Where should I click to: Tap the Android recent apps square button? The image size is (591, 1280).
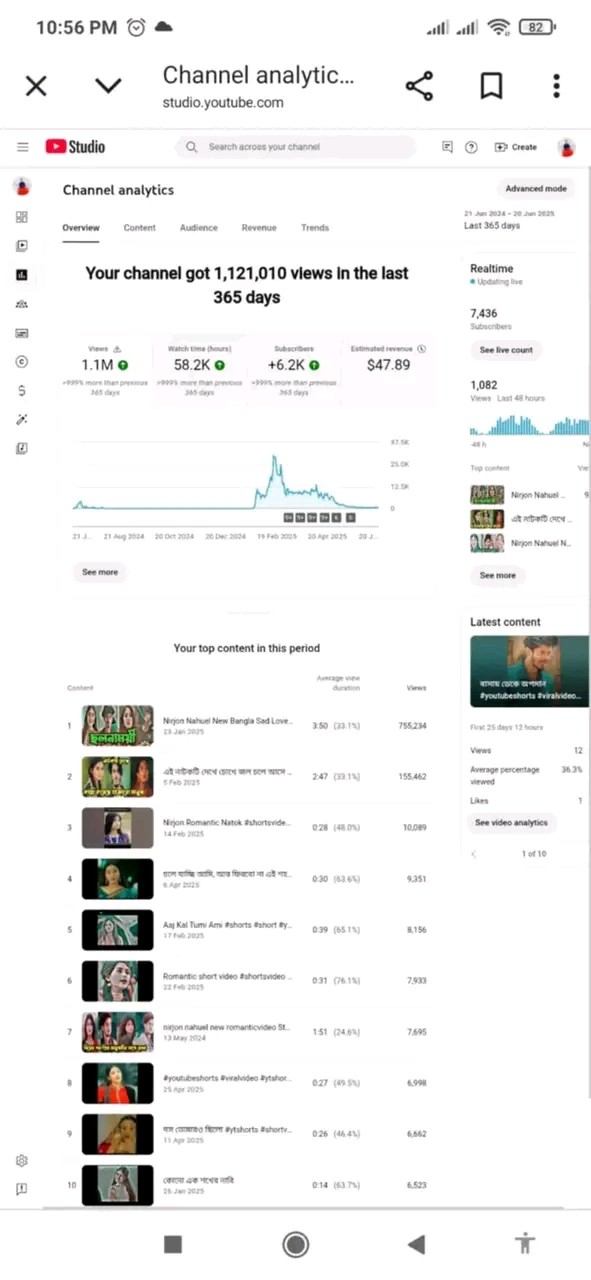click(173, 1244)
